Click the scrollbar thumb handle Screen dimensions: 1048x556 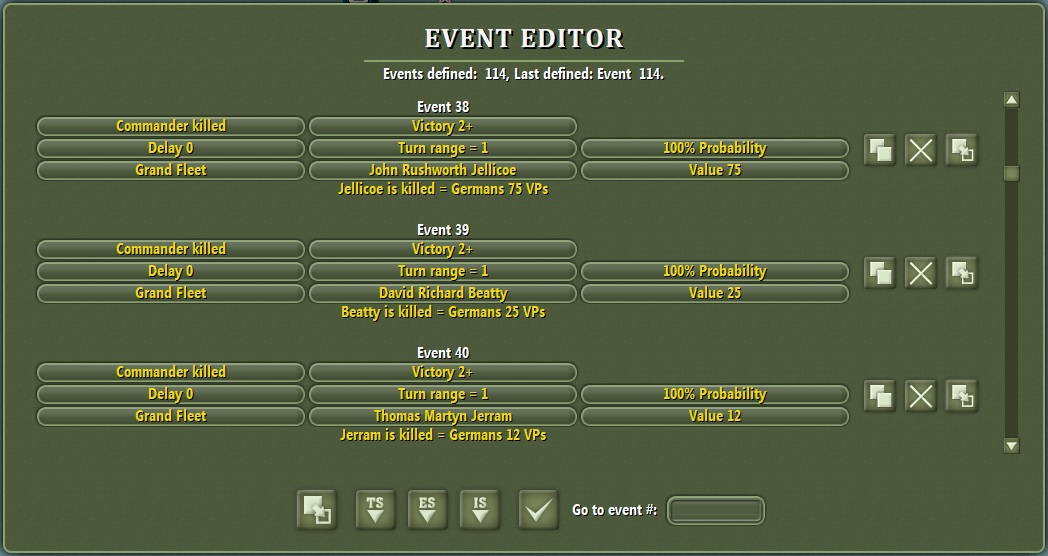coord(1011,174)
